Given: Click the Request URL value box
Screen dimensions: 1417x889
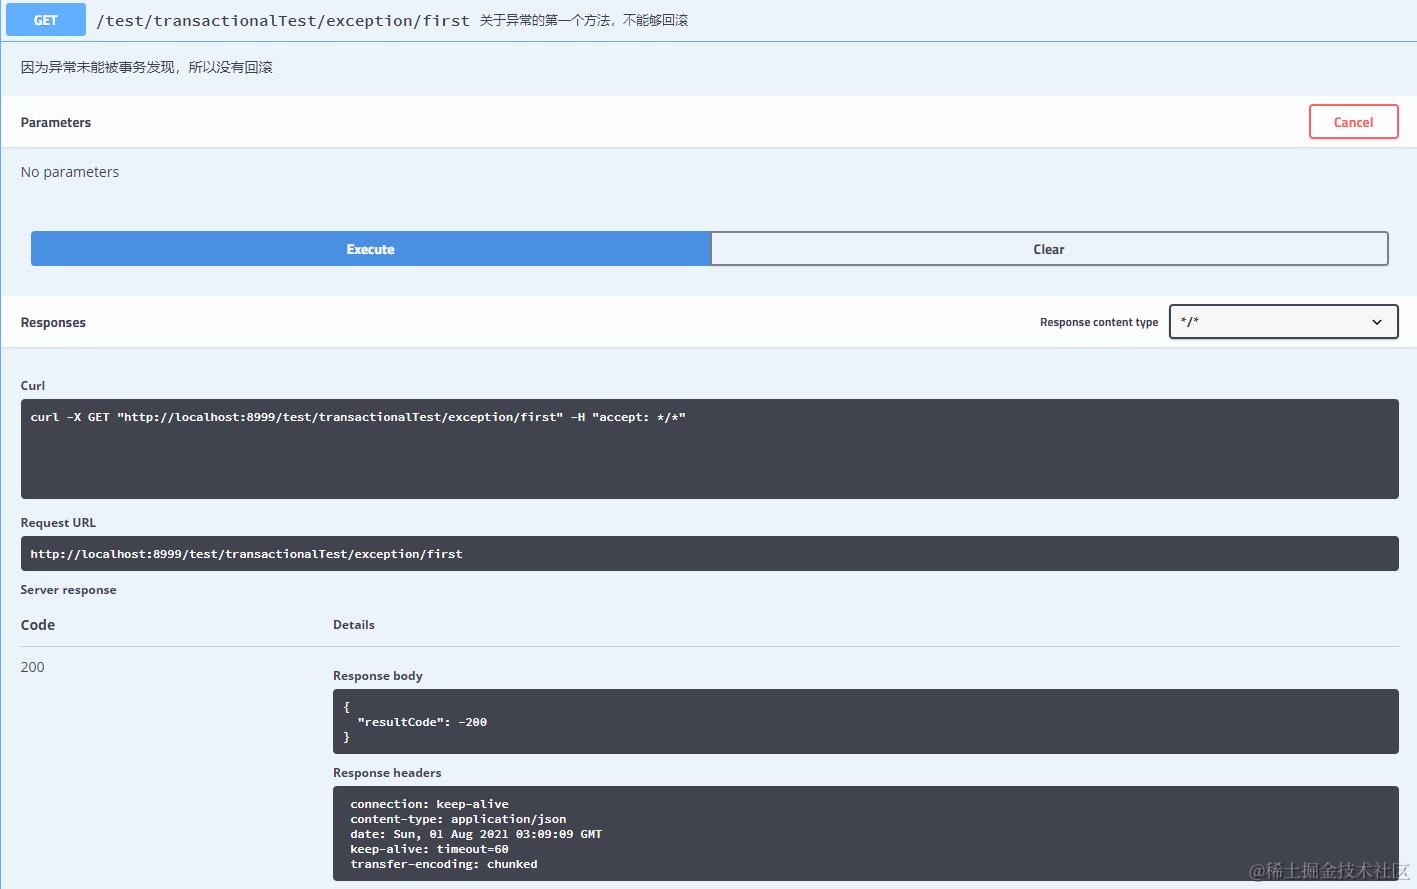Looking at the screenshot, I should coord(709,554).
